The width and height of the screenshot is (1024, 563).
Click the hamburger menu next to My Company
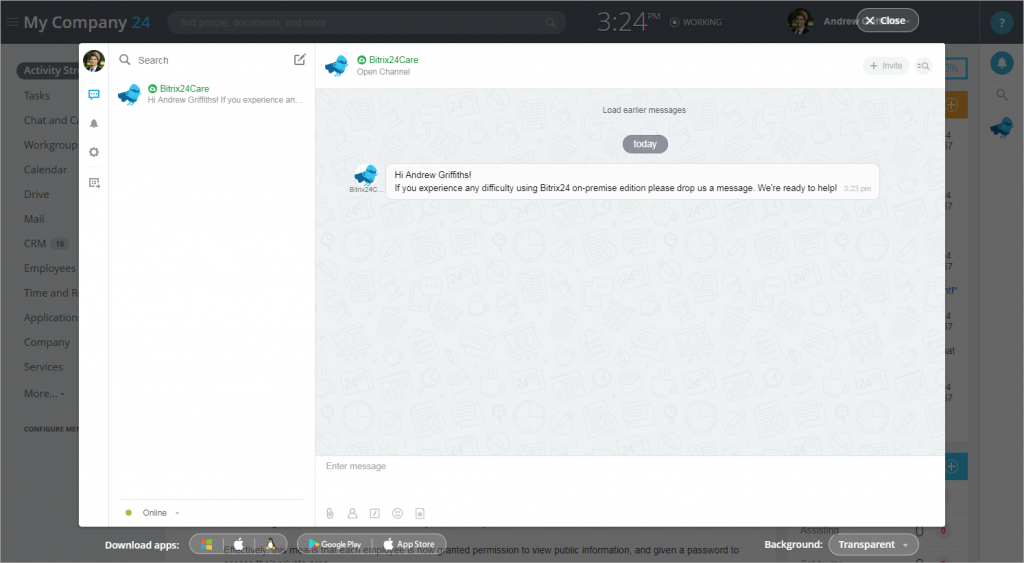click(12, 22)
